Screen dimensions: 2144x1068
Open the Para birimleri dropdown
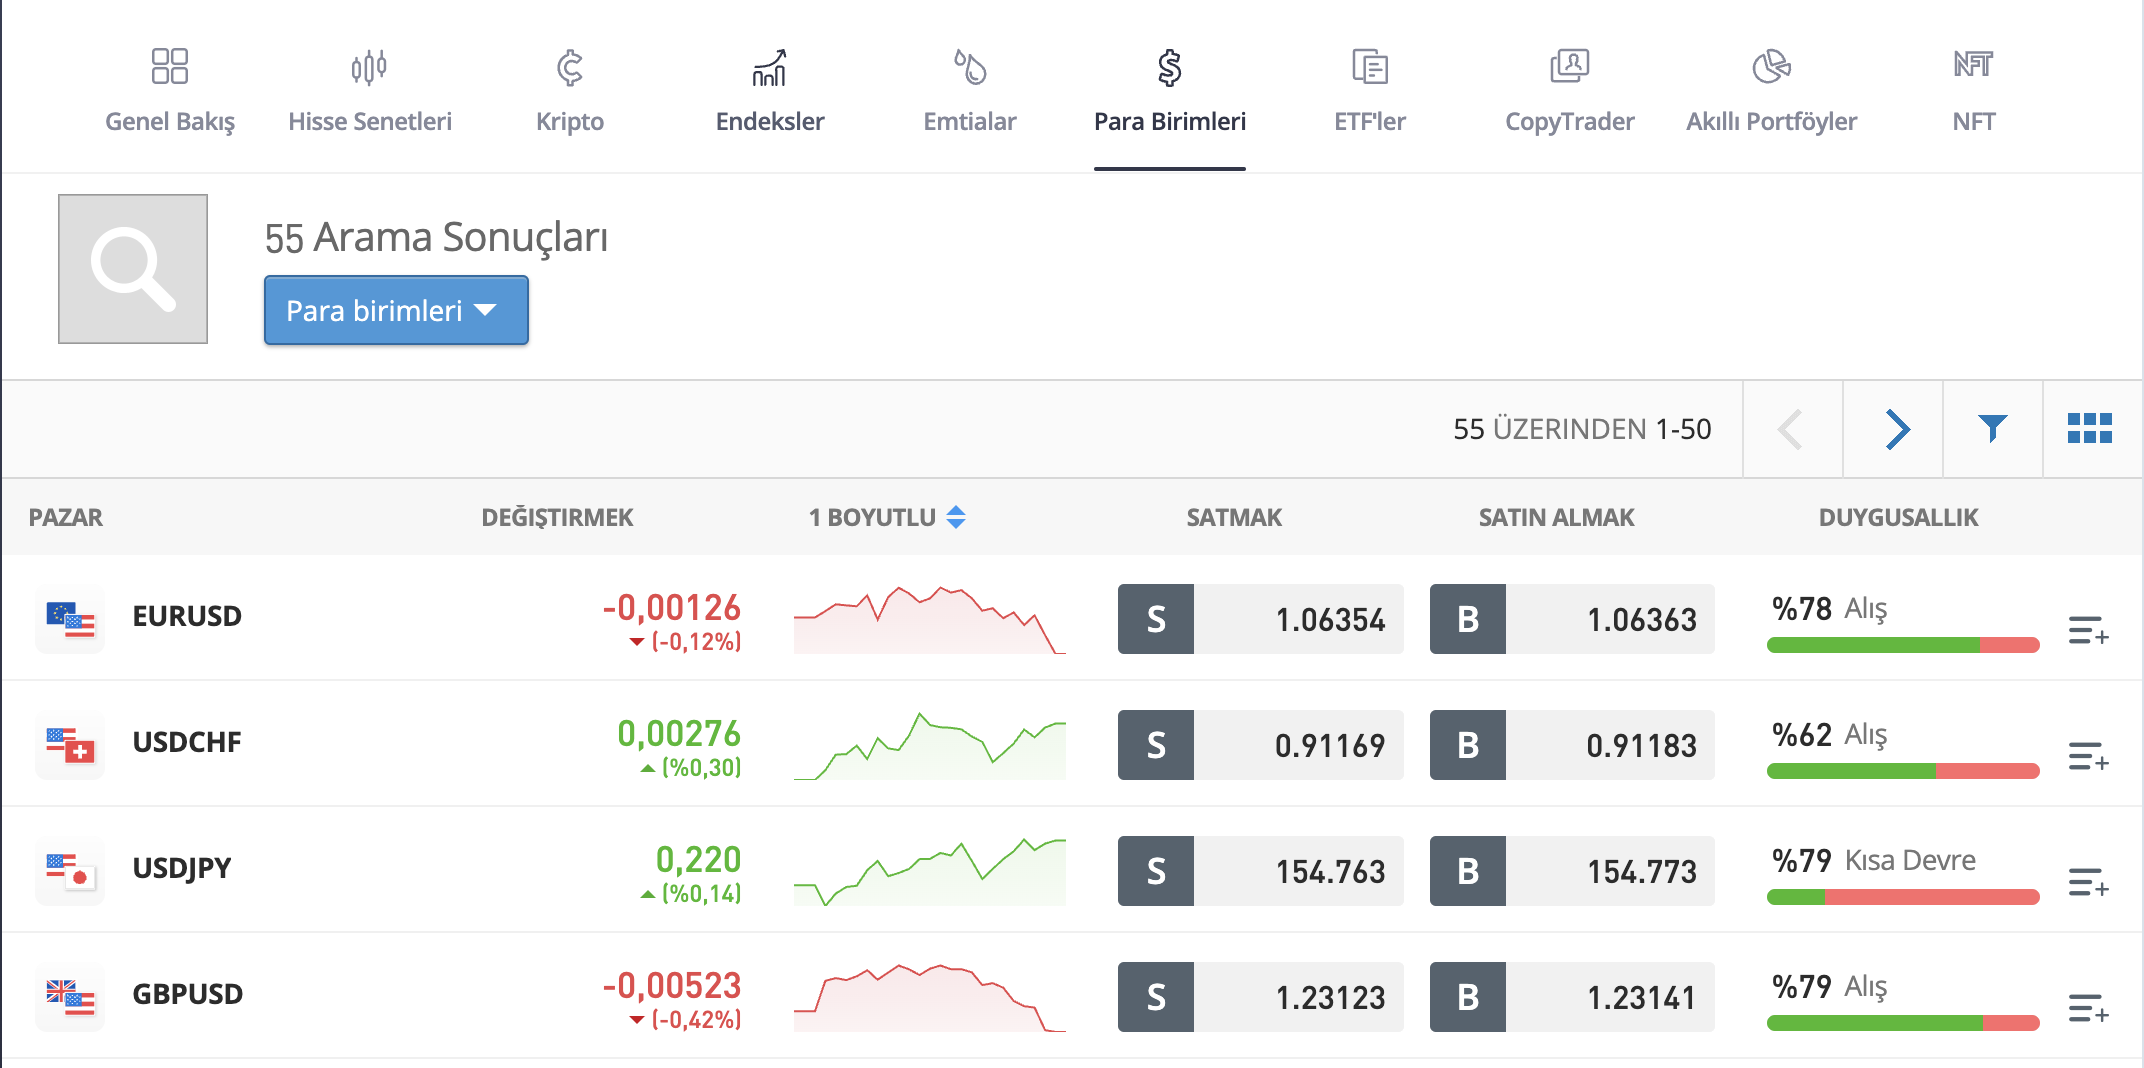coord(395,310)
